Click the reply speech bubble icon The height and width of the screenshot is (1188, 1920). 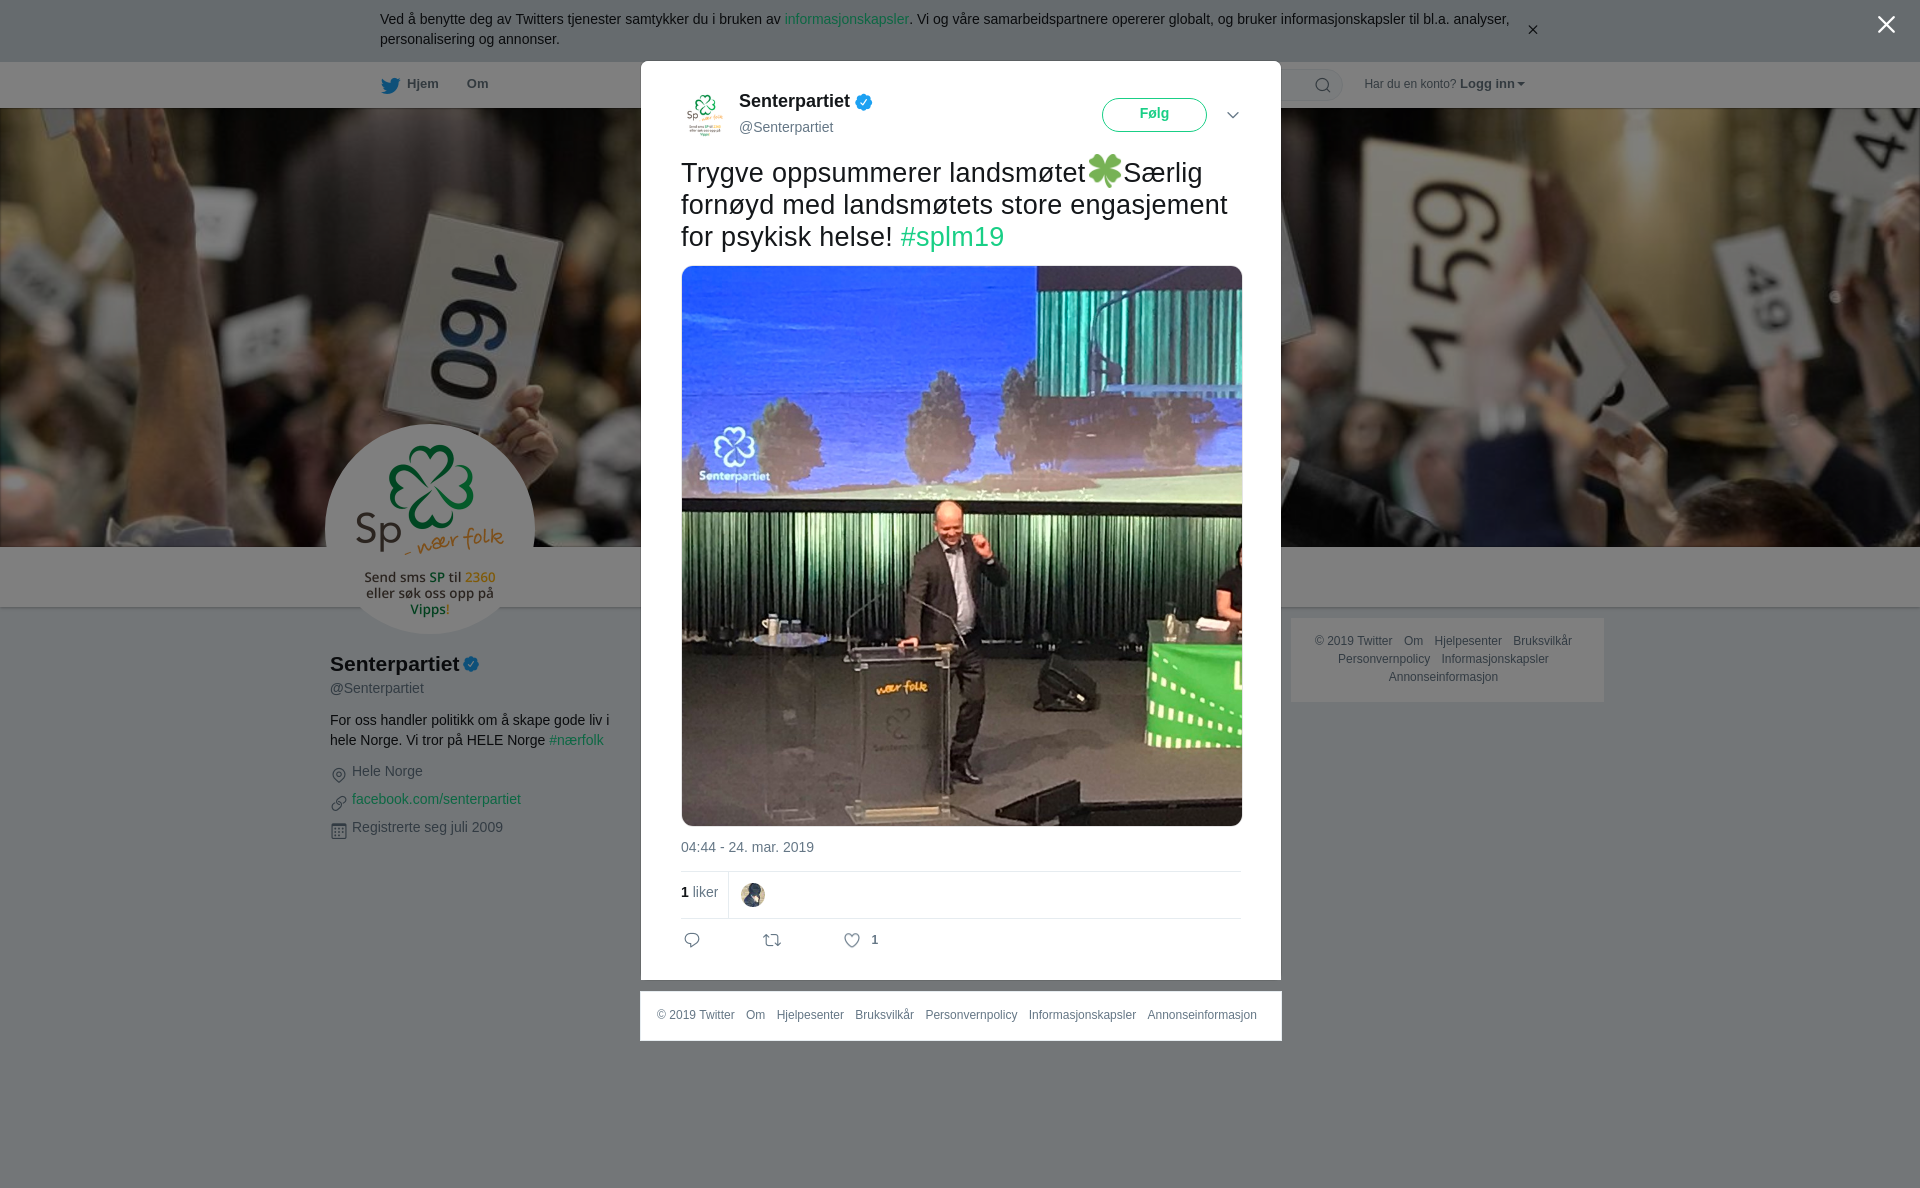pyautogui.click(x=692, y=940)
